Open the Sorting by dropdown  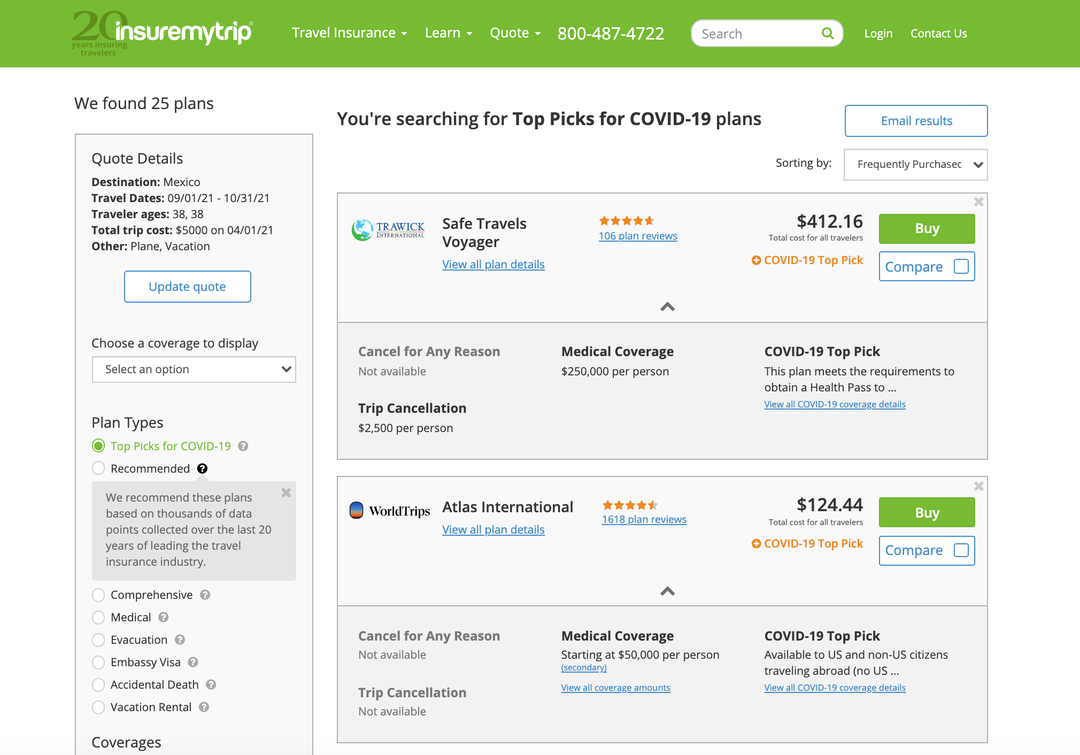tap(914, 164)
